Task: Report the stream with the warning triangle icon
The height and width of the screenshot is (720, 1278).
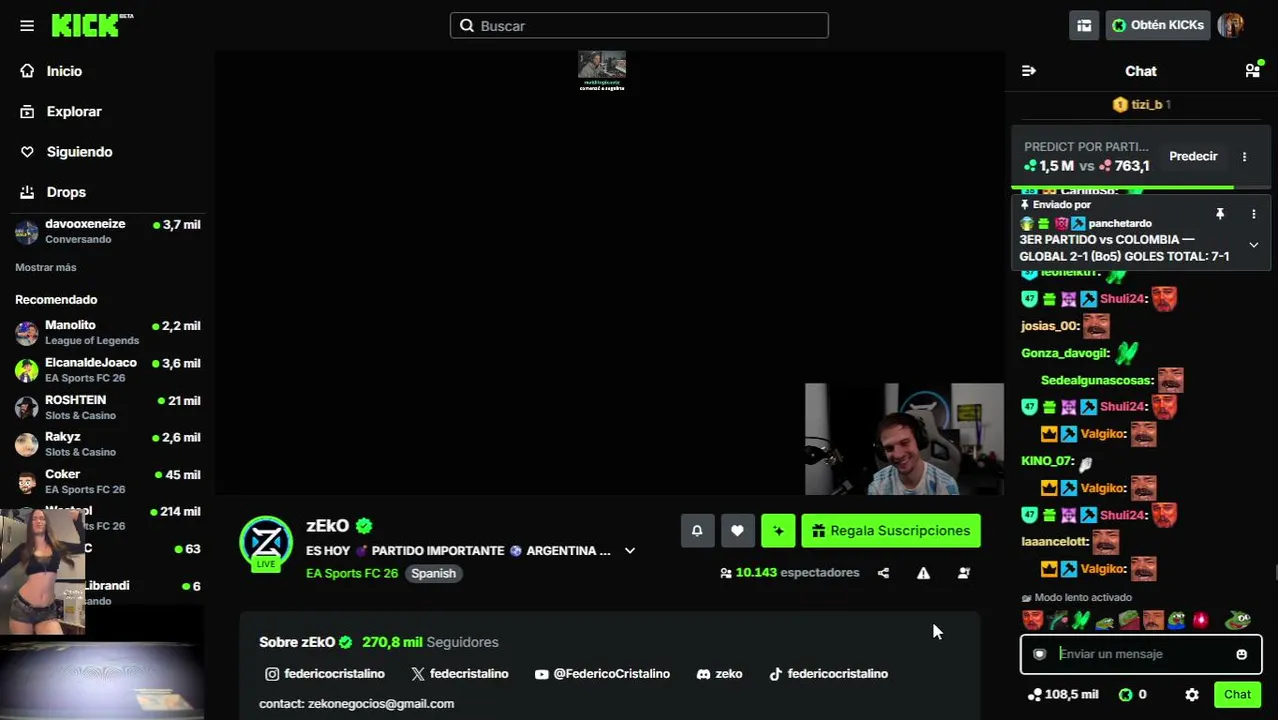Action: [923, 573]
